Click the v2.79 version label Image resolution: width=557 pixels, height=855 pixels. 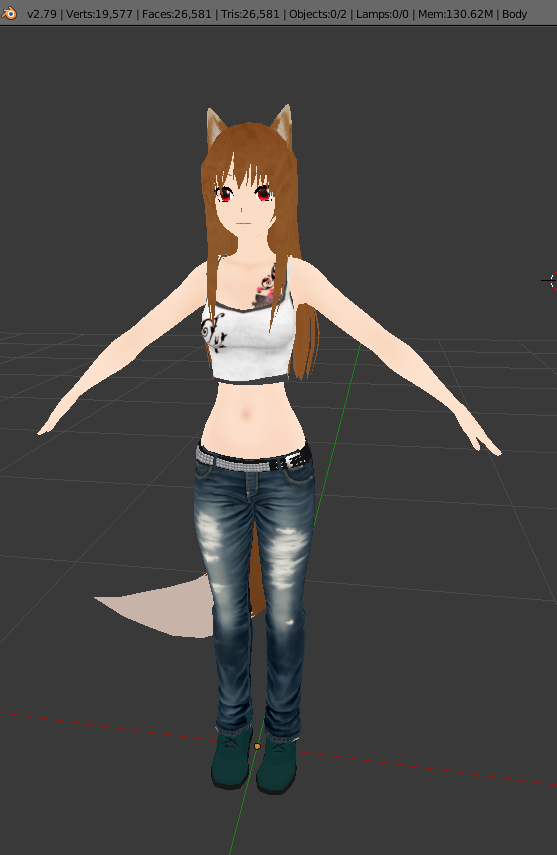click(x=42, y=14)
